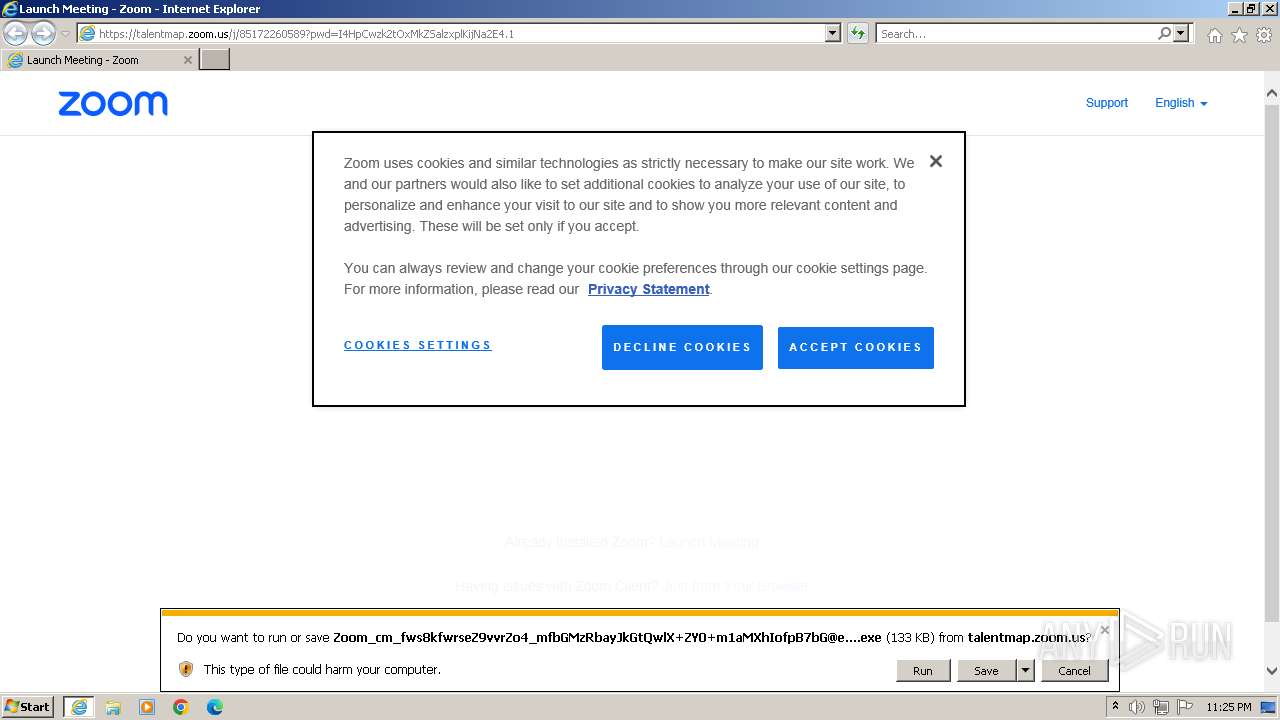Click the volume speaker tray icon
This screenshot has width=1280, height=720.
[x=1137, y=707]
